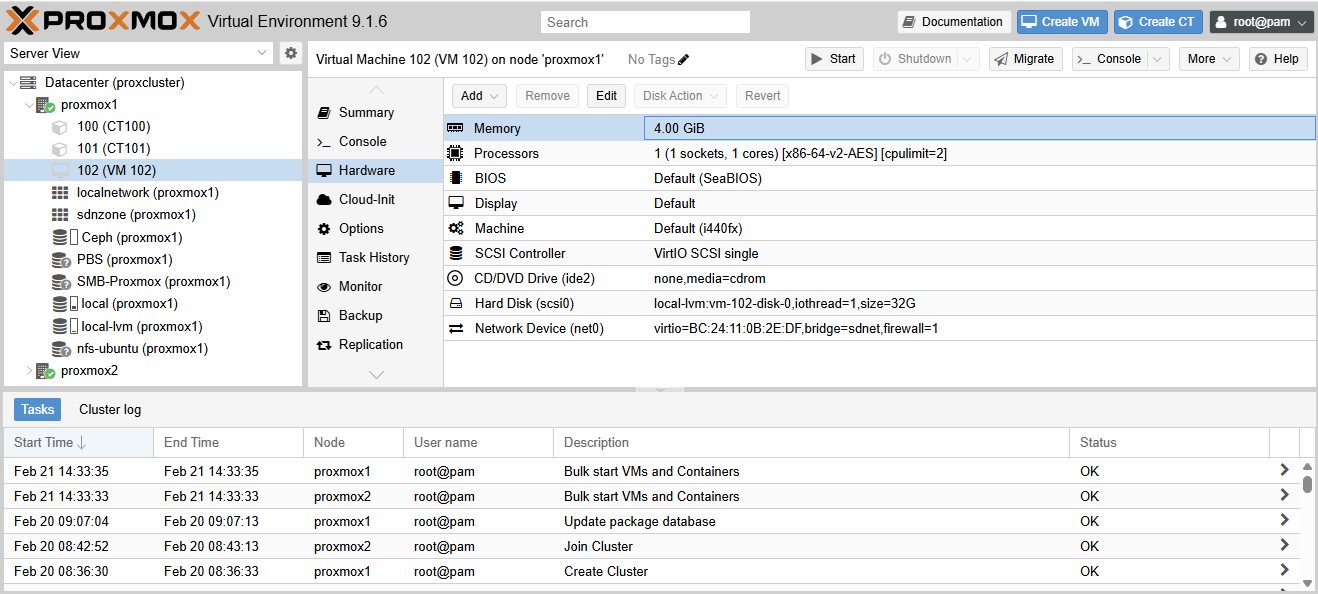The width and height of the screenshot is (1318, 594).
Task: Select 102 (VM 102) tree item
Action: pos(153,171)
